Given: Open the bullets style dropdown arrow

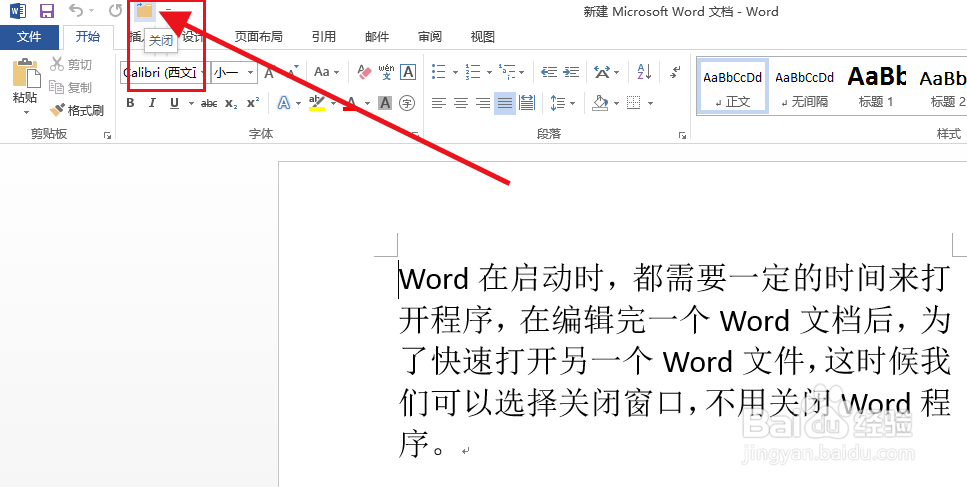Looking at the screenshot, I should 455,73.
